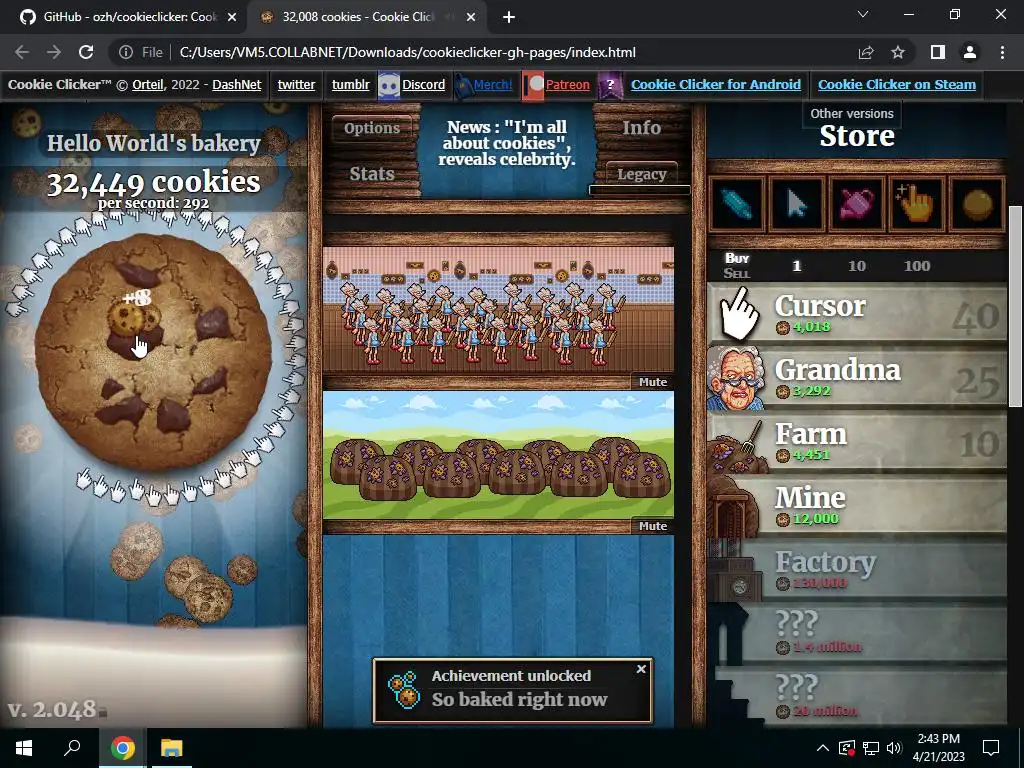Open the Merch! link
This screenshot has width=1024, height=768.
click(493, 85)
